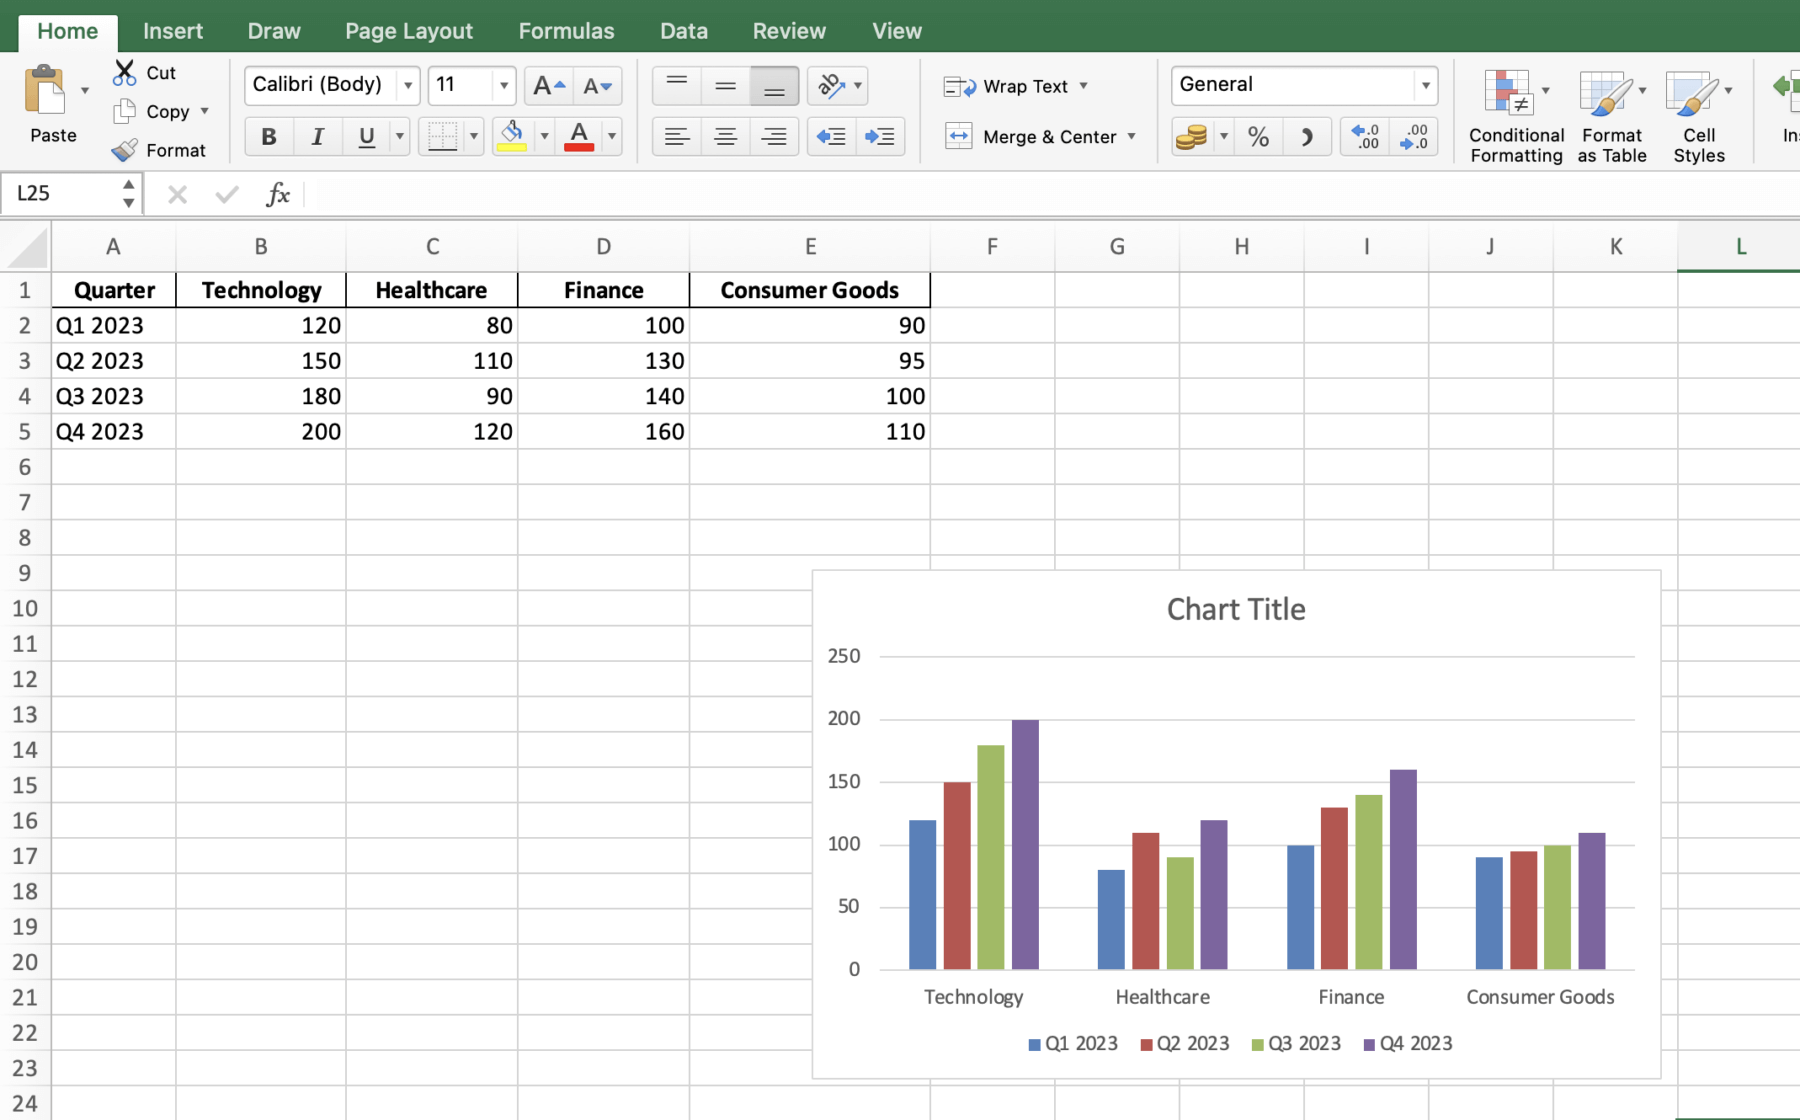Open the Calibri (Body) font dropdown
Image resolution: width=1800 pixels, height=1120 pixels.
click(x=407, y=86)
